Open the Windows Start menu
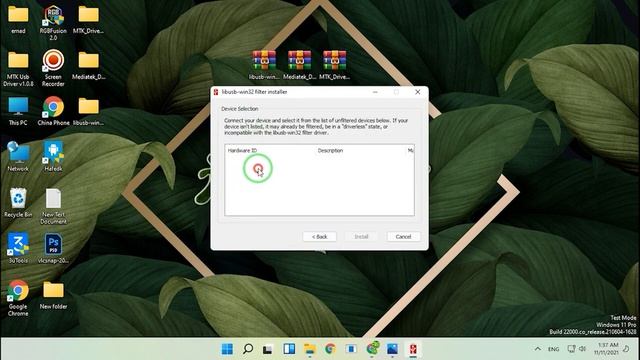The width and height of the screenshot is (640, 360). [227, 349]
